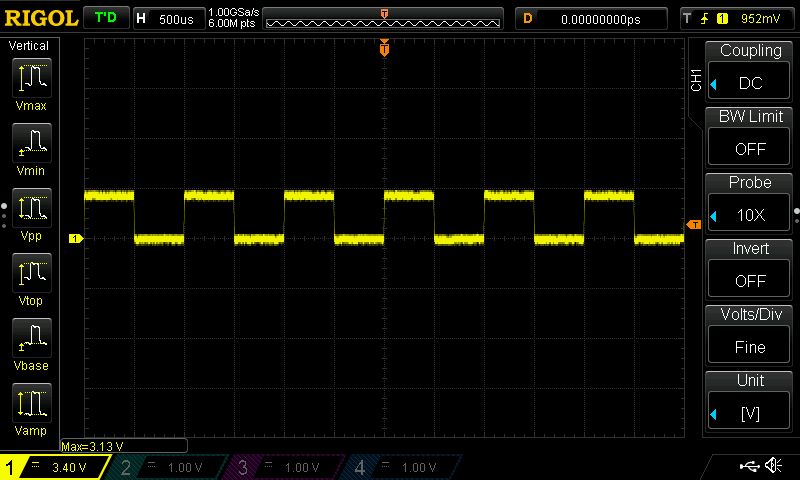This screenshot has height=480, width=800.
Task: Select the Vbase measurement icon
Action: [x=32, y=337]
